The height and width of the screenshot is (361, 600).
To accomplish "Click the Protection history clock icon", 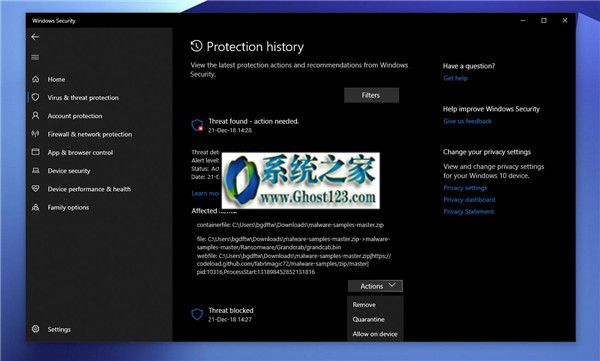I will coord(196,46).
